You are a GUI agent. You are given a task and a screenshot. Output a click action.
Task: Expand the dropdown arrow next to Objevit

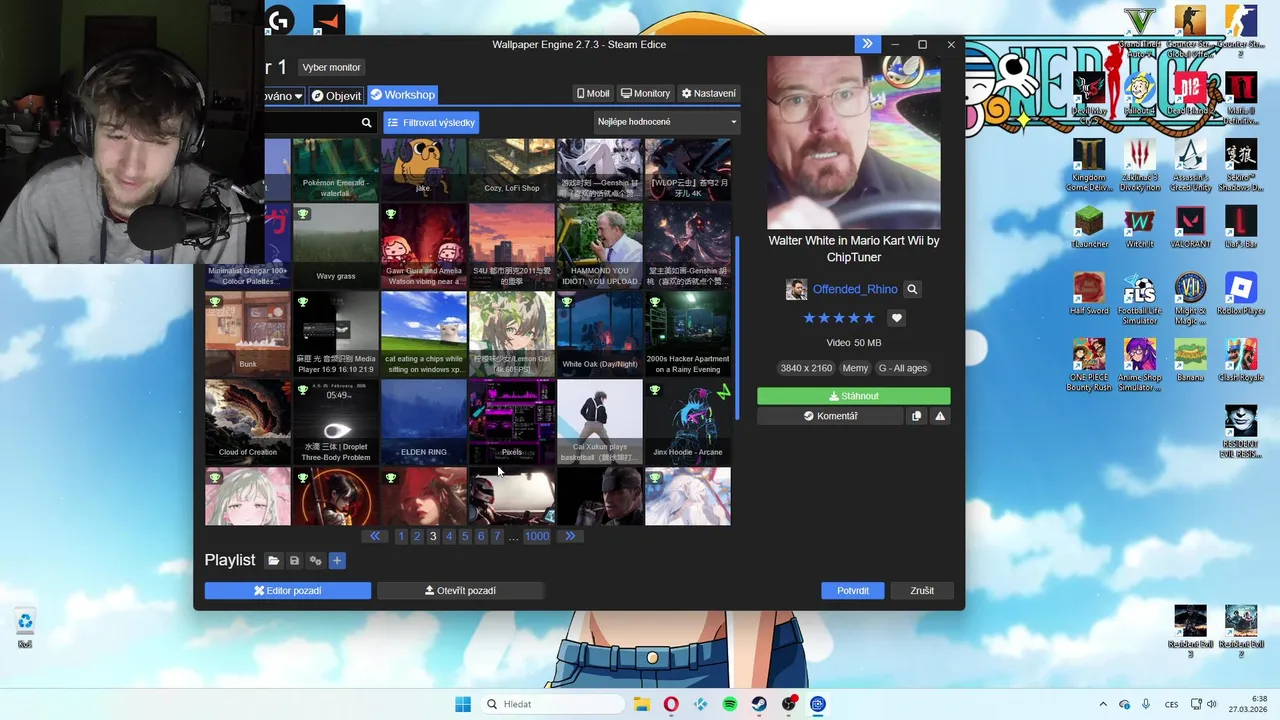pyautogui.click(x=298, y=96)
